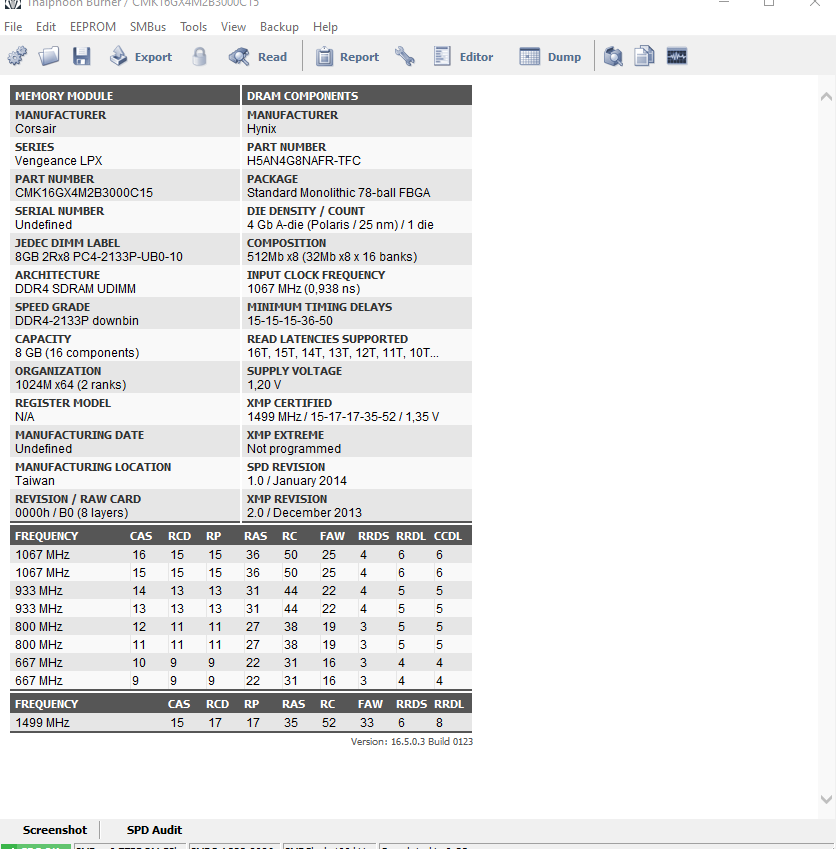Click the Read toolbar button

[258, 56]
